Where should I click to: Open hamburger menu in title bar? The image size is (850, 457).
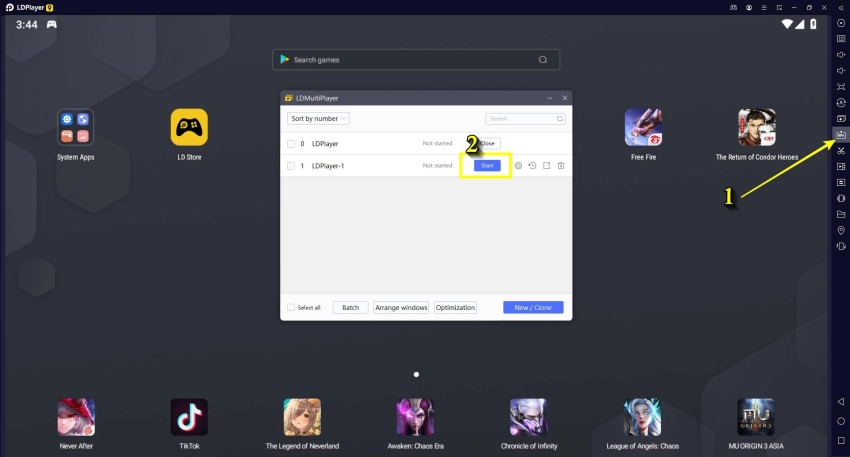point(764,8)
